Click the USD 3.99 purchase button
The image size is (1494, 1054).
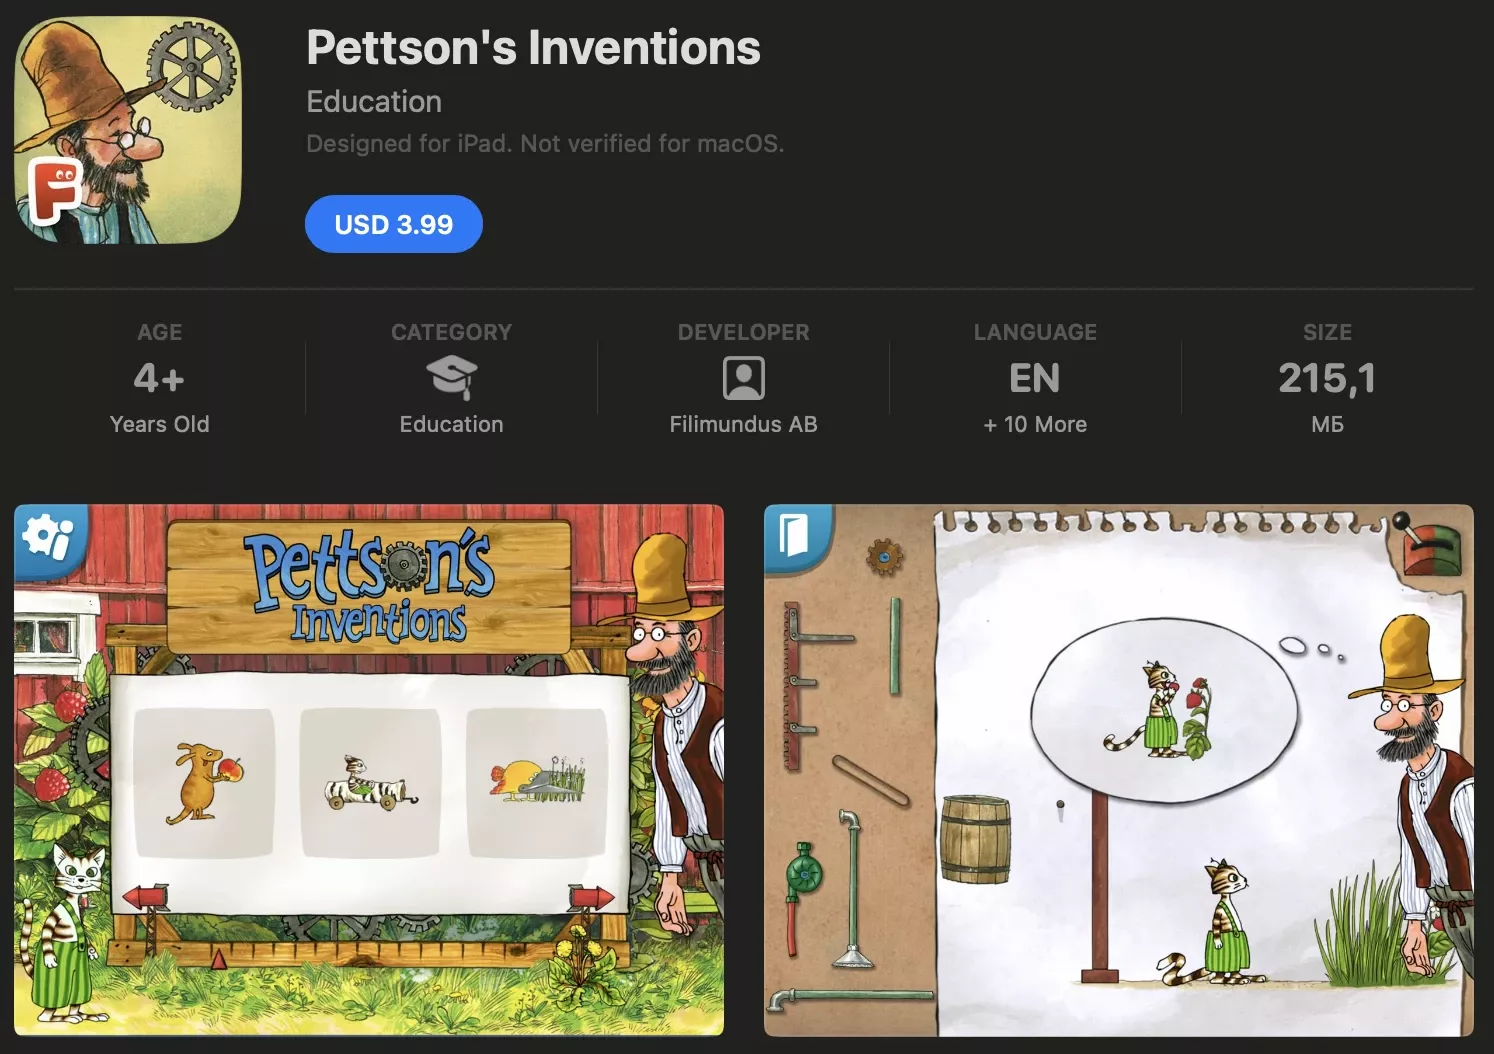tap(394, 224)
